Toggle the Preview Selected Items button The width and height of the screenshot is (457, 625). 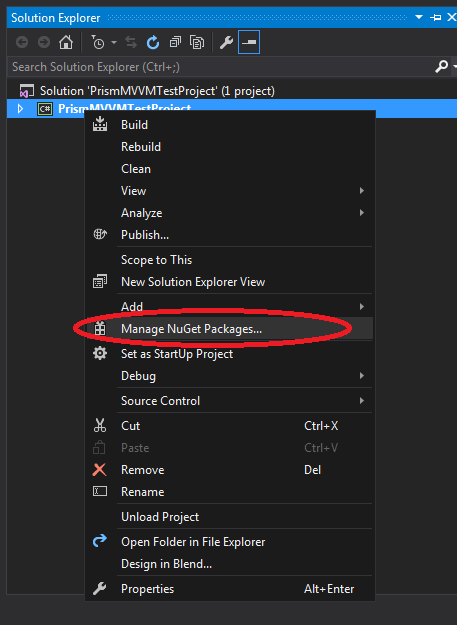point(249,42)
